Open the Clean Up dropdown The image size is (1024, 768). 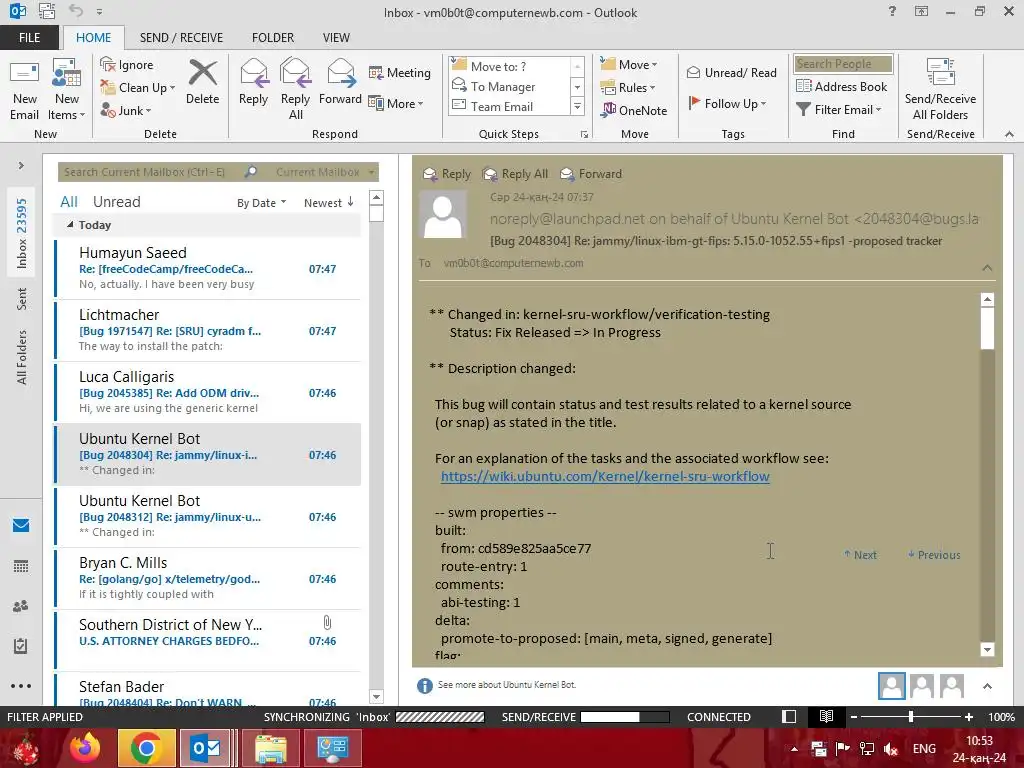[138, 88]
